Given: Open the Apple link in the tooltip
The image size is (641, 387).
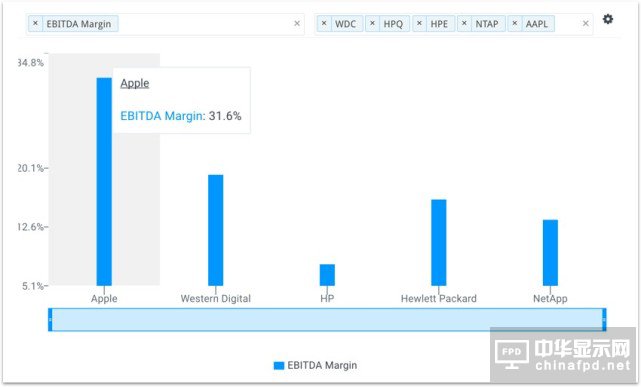Looking at the screenshot, I should (134, 83).
